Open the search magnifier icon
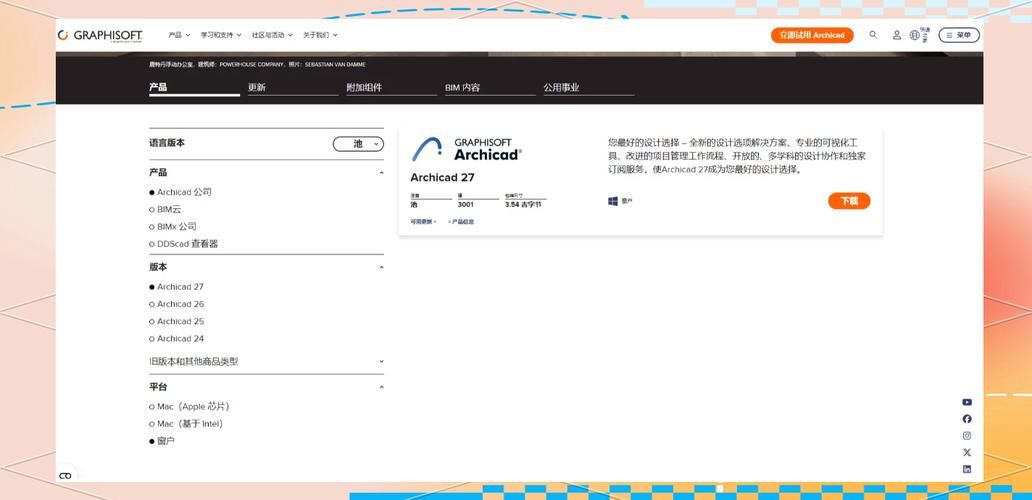 click(x=873, y=35)
